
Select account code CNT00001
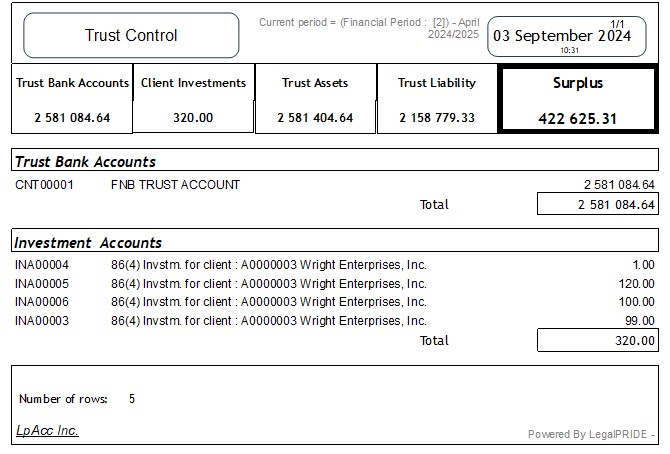(42, 185)
